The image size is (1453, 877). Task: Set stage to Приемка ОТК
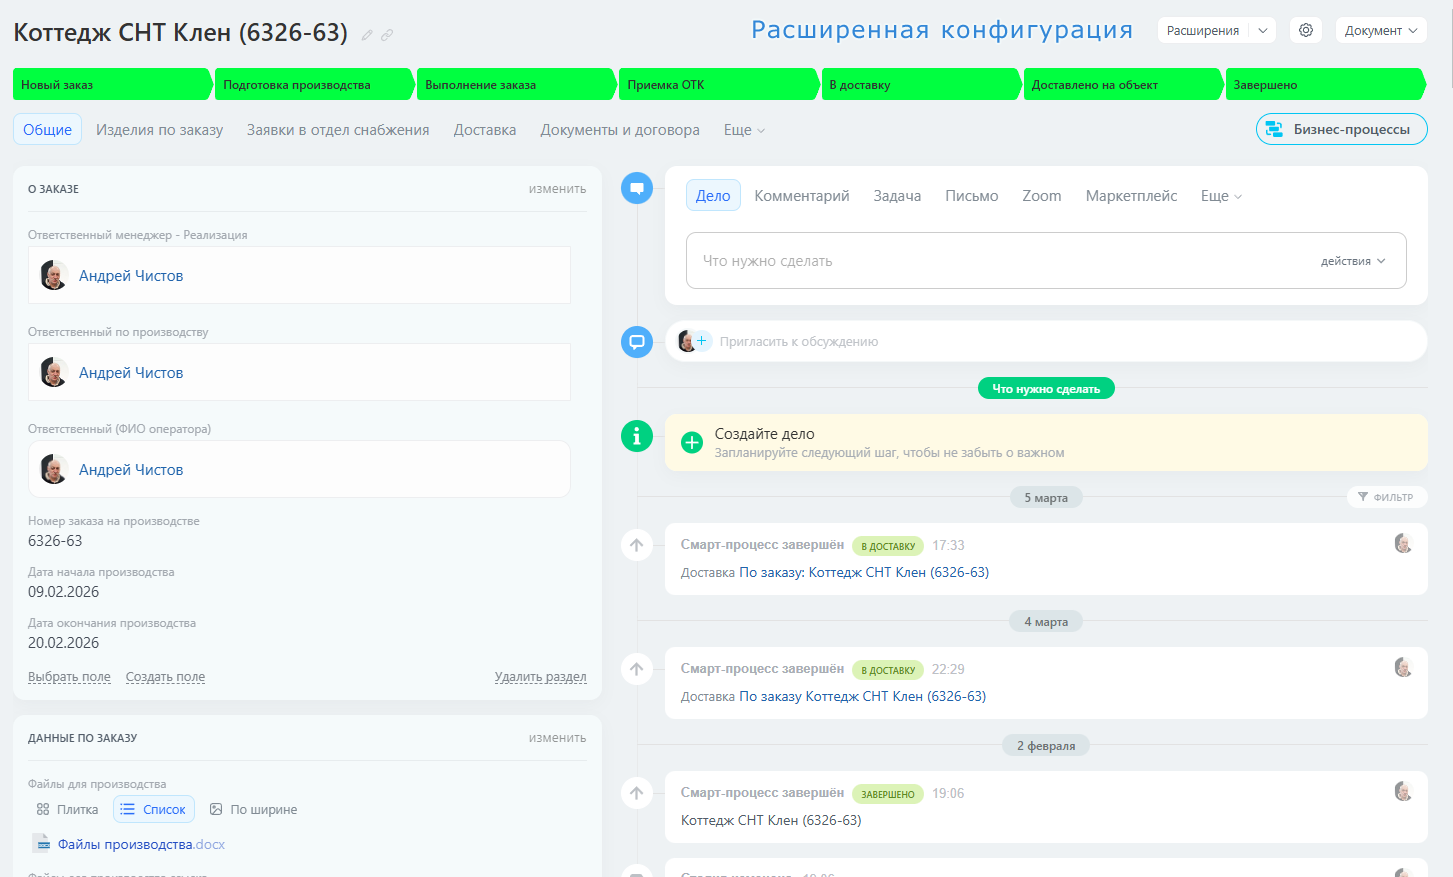click(x=719, y=85)
